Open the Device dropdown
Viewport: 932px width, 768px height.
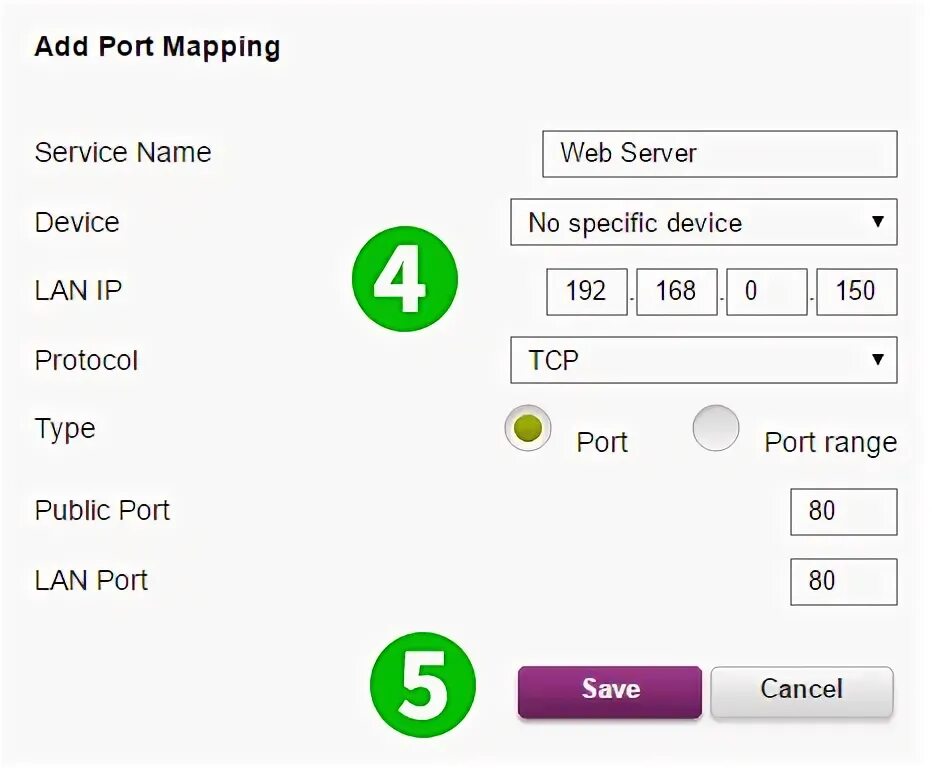704,222
